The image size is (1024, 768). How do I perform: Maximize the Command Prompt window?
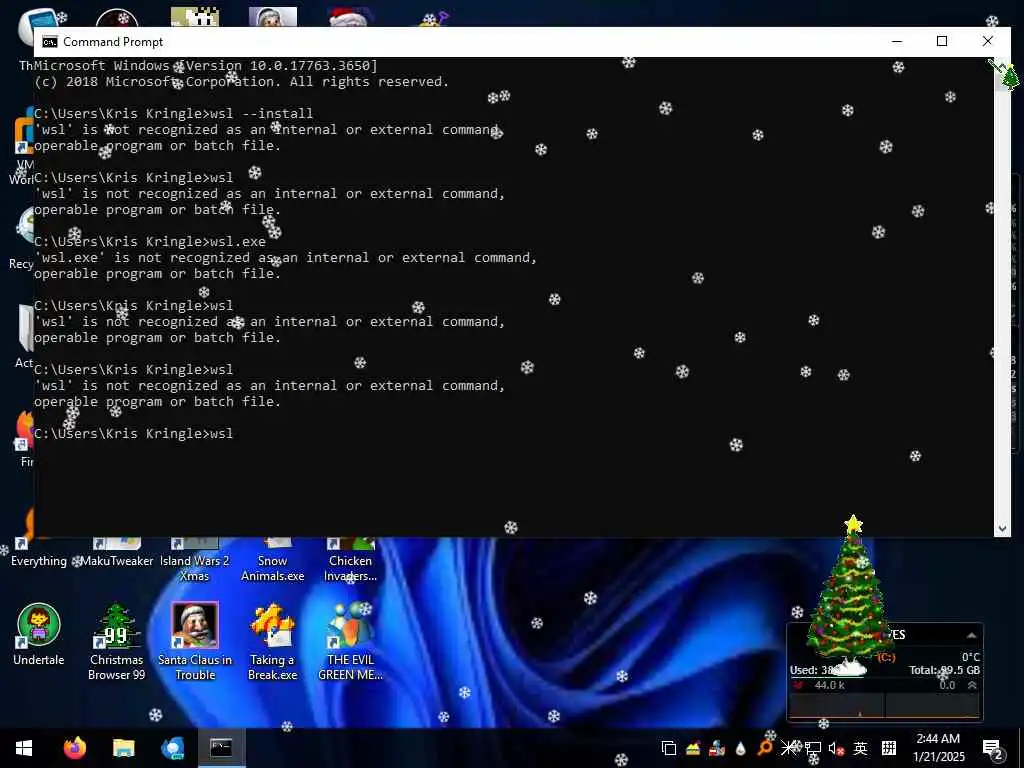942,41
